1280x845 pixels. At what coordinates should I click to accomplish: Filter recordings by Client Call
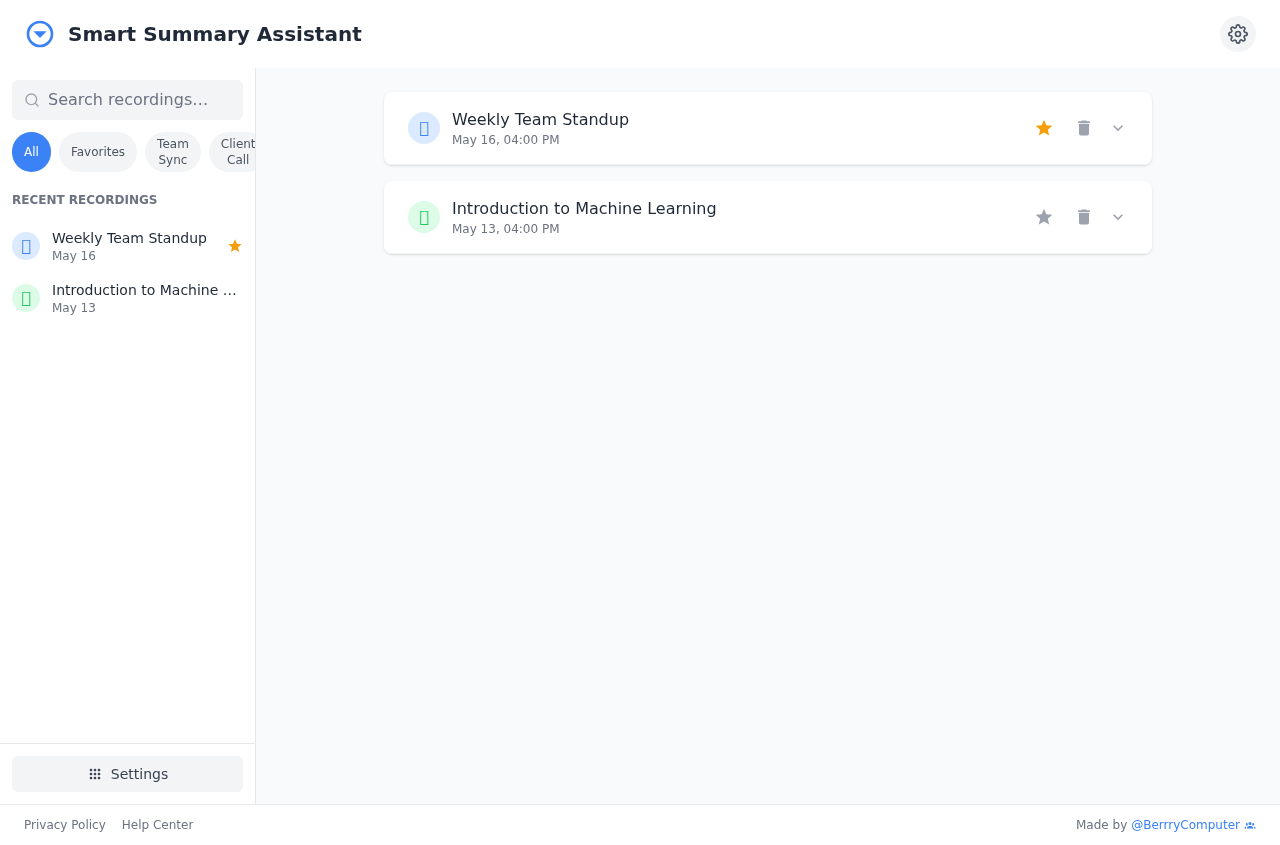pyautogui.click(x=237, y=151)
